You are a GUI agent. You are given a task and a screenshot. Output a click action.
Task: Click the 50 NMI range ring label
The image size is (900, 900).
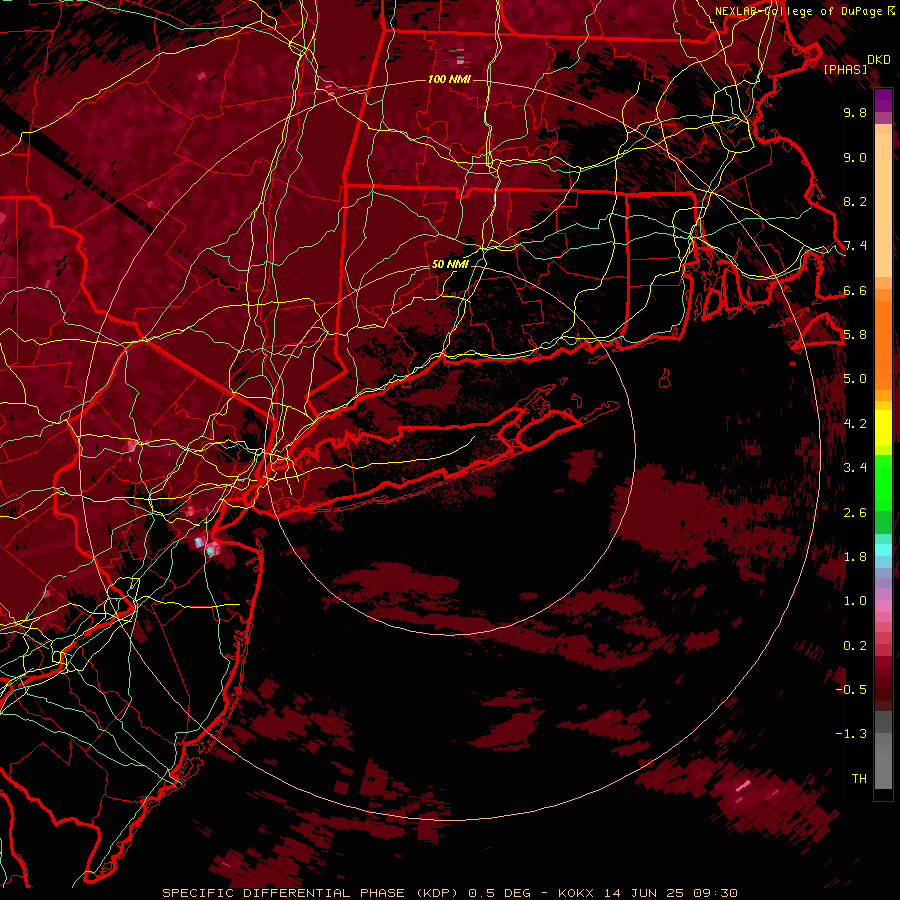pyautogui.click(x=450, y=264)
